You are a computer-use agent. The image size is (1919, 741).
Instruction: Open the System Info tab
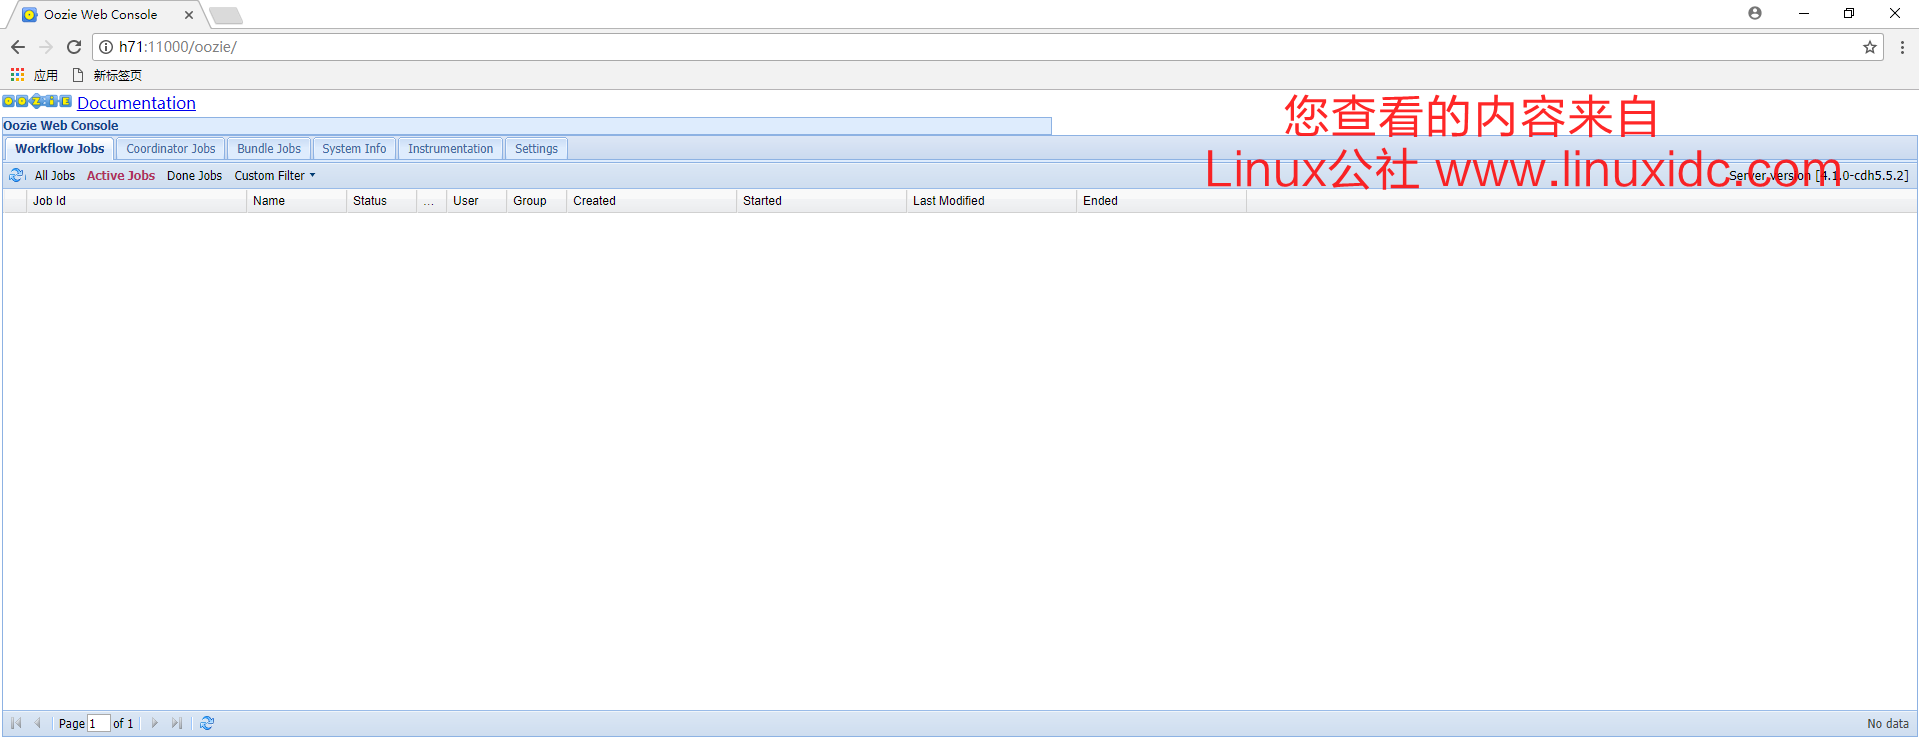coord(354,148)
